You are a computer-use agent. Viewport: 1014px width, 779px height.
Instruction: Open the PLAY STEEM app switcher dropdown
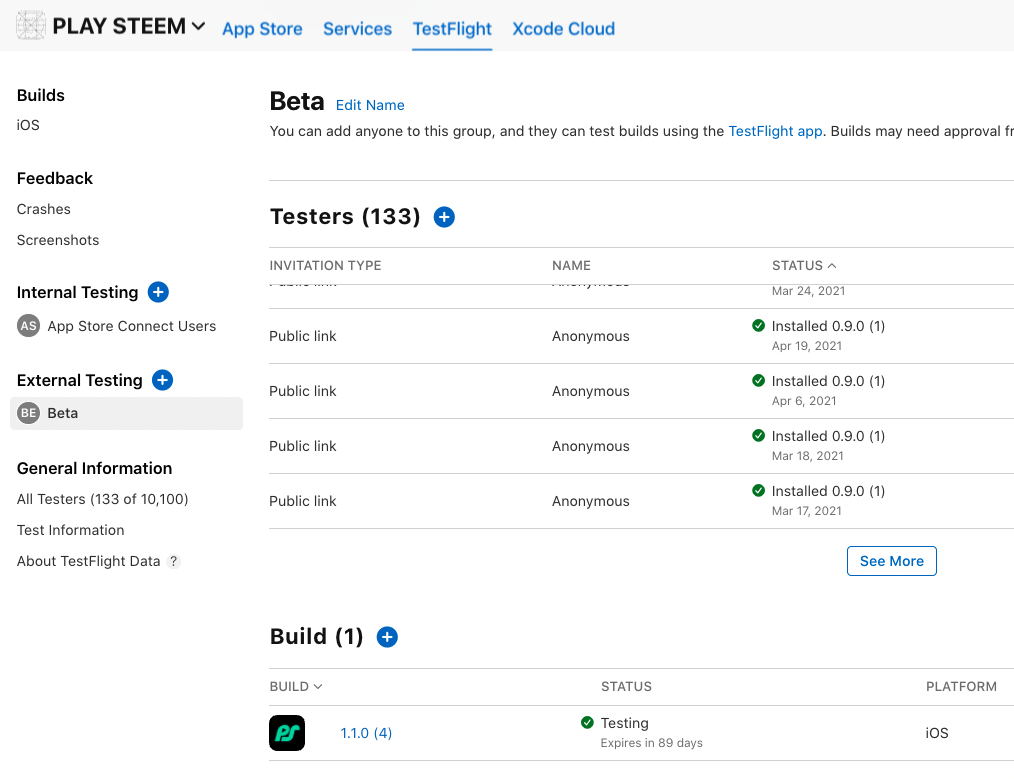click(x=199, y=27)
